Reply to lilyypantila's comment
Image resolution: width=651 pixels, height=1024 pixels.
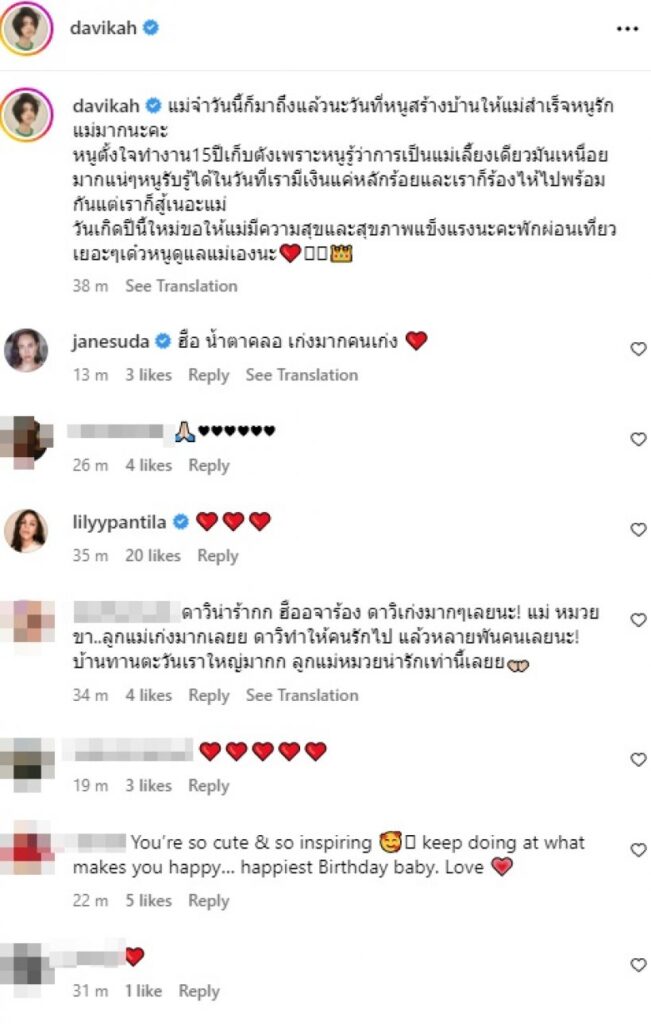point(218,556)
